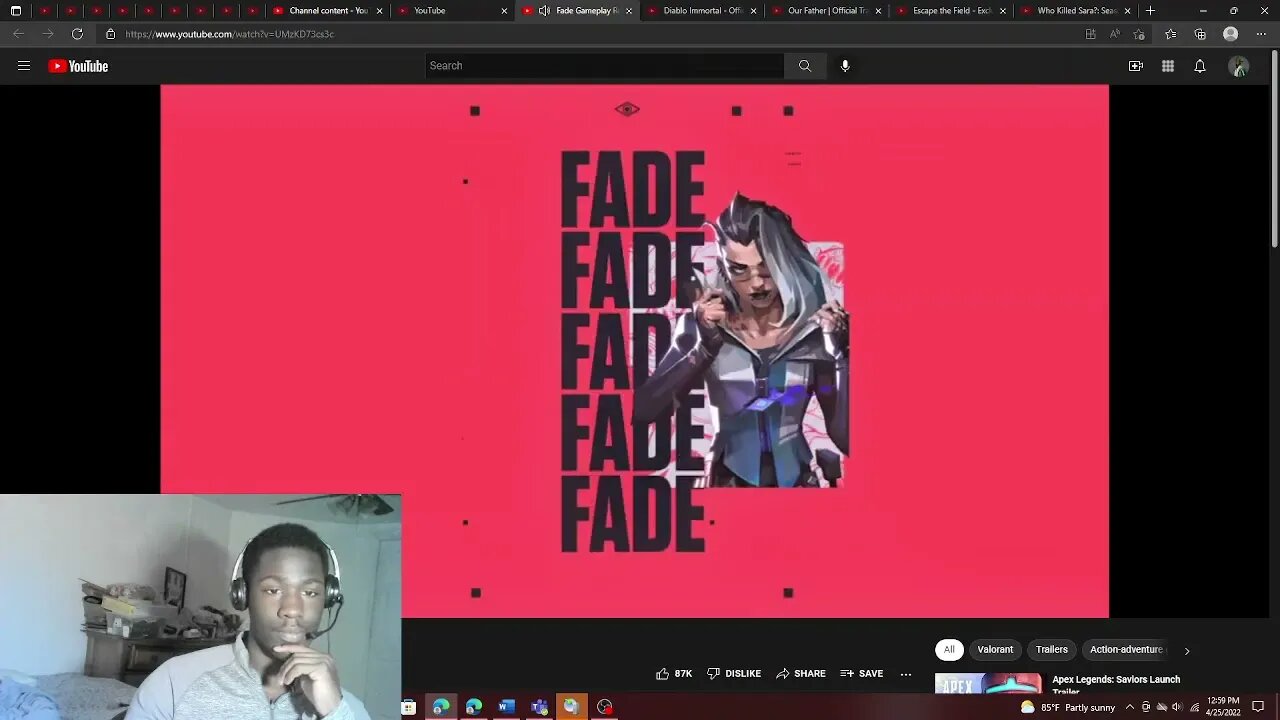This screenshot has height=720, width=1280.
Task: Open the more actions ellipsis menu
Action: pyautogui.click(x=906, y=674)
